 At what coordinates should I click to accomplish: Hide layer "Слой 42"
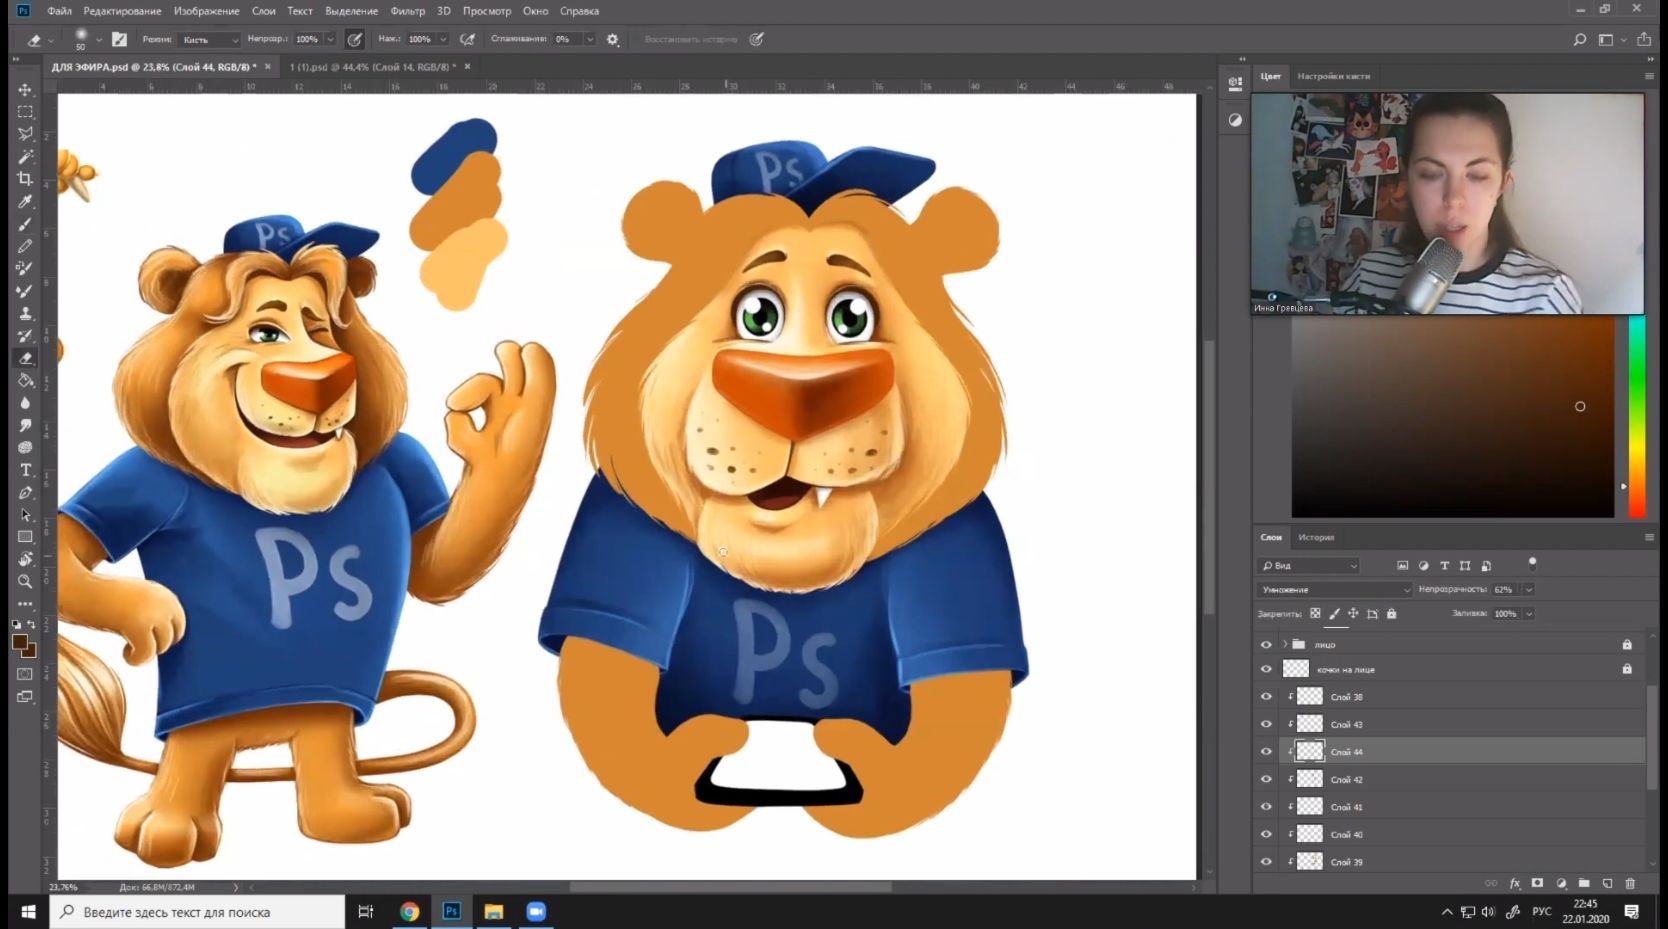point(1266,779)
